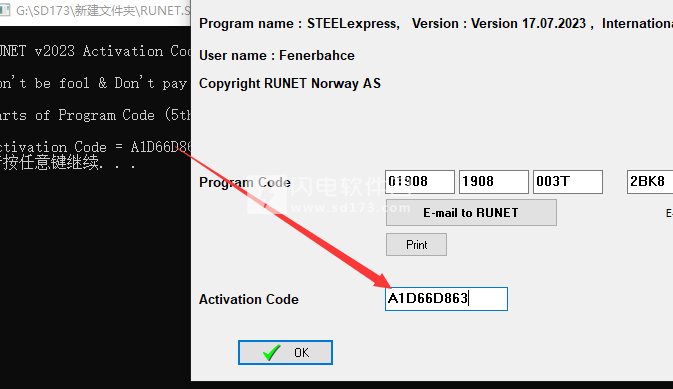Click the E-mail to RUNET button
The height and width of the screenshot is (389, 673).
coord(471,213)
